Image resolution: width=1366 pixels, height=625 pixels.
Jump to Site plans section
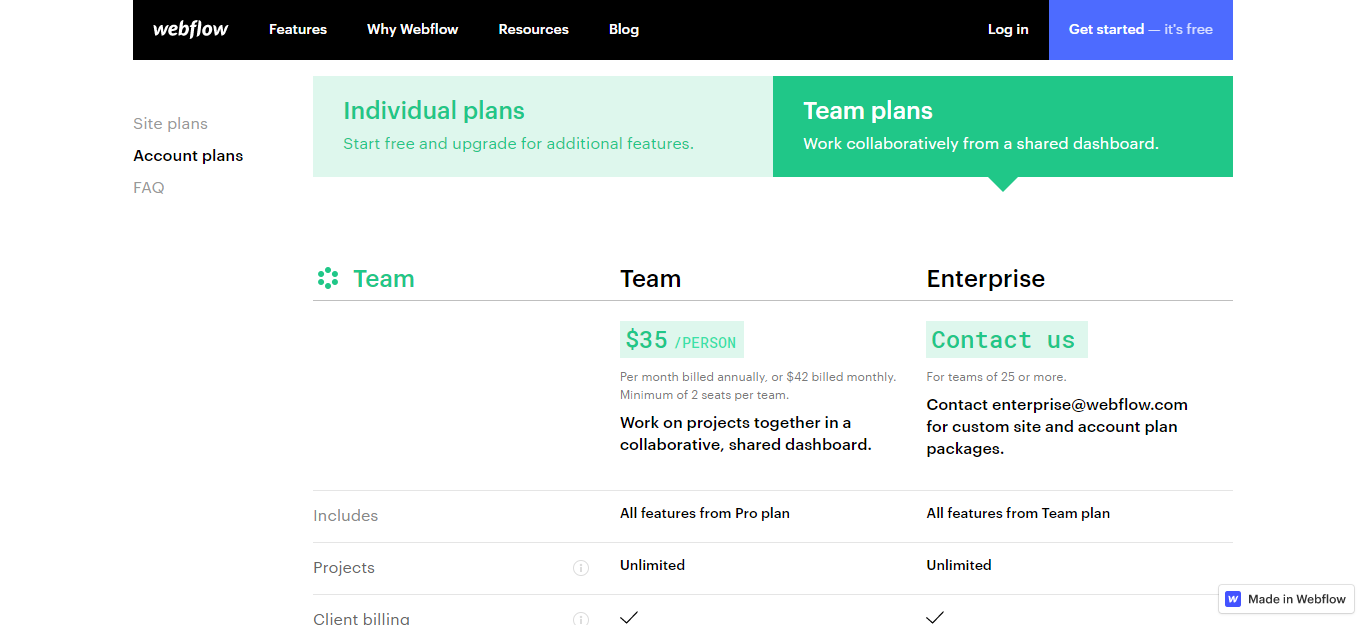coord(170,124)
